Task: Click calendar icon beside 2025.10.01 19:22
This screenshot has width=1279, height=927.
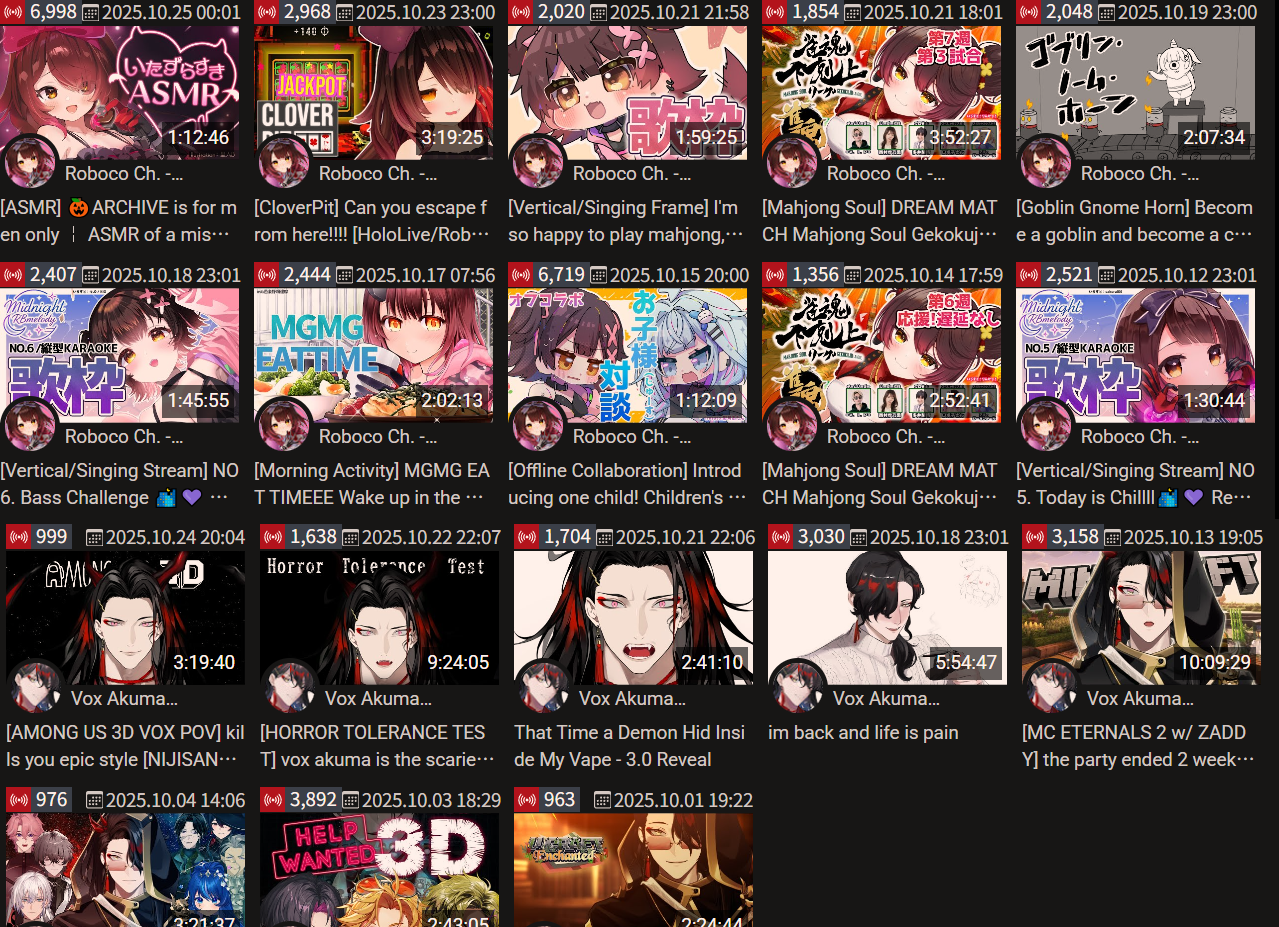Action: pyautogui.click(x=602, y=801)
